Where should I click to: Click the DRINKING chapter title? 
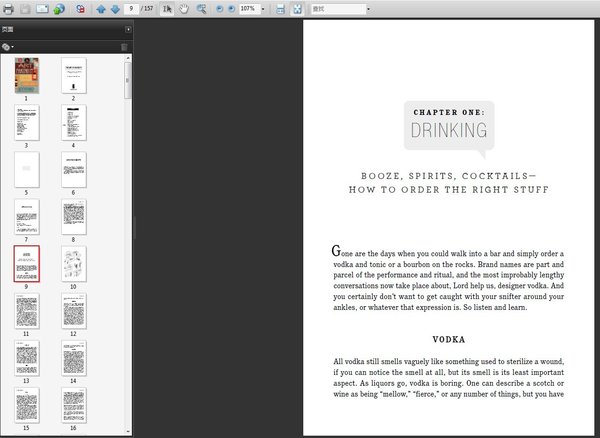click(x=449, y=130)
